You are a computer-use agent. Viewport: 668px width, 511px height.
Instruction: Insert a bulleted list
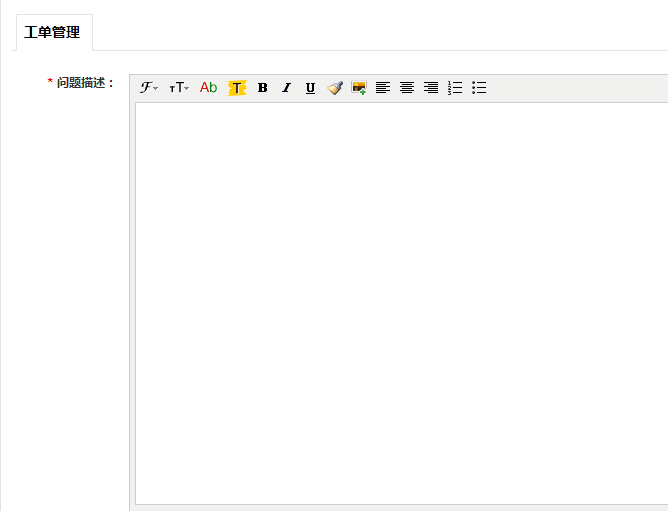coord(479,88)
